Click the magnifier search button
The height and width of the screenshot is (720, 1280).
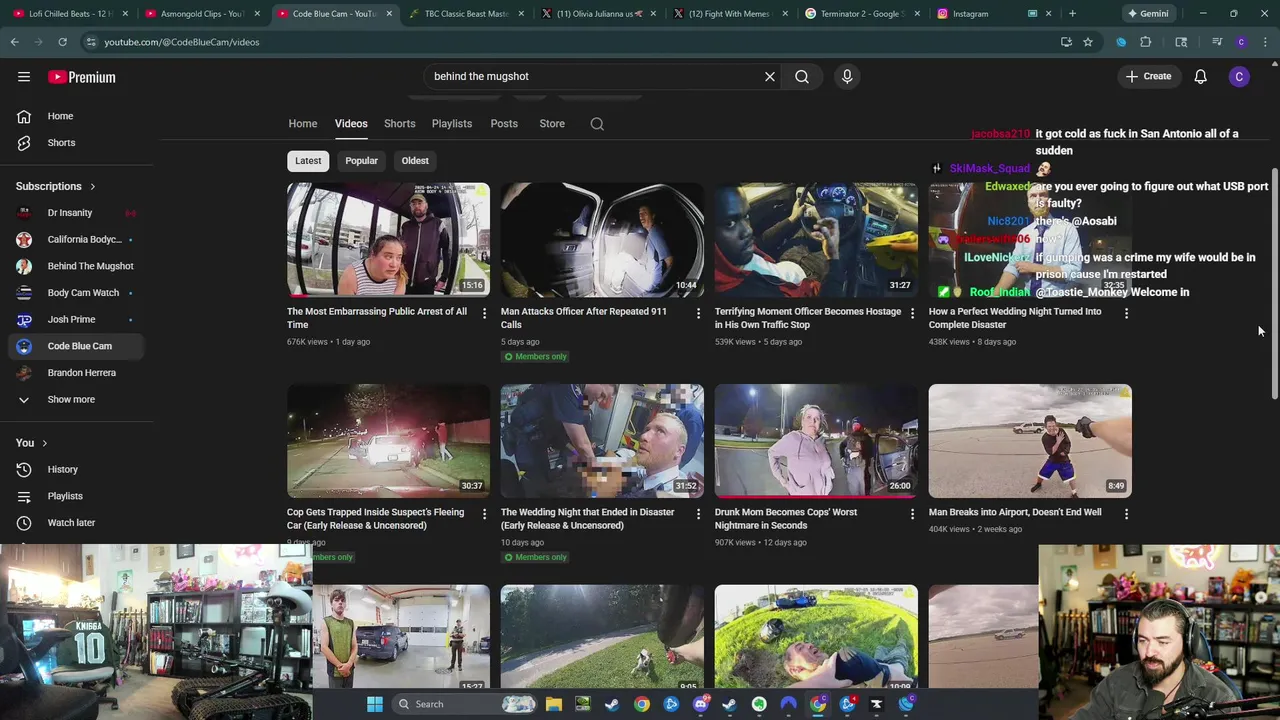(802, 76)
